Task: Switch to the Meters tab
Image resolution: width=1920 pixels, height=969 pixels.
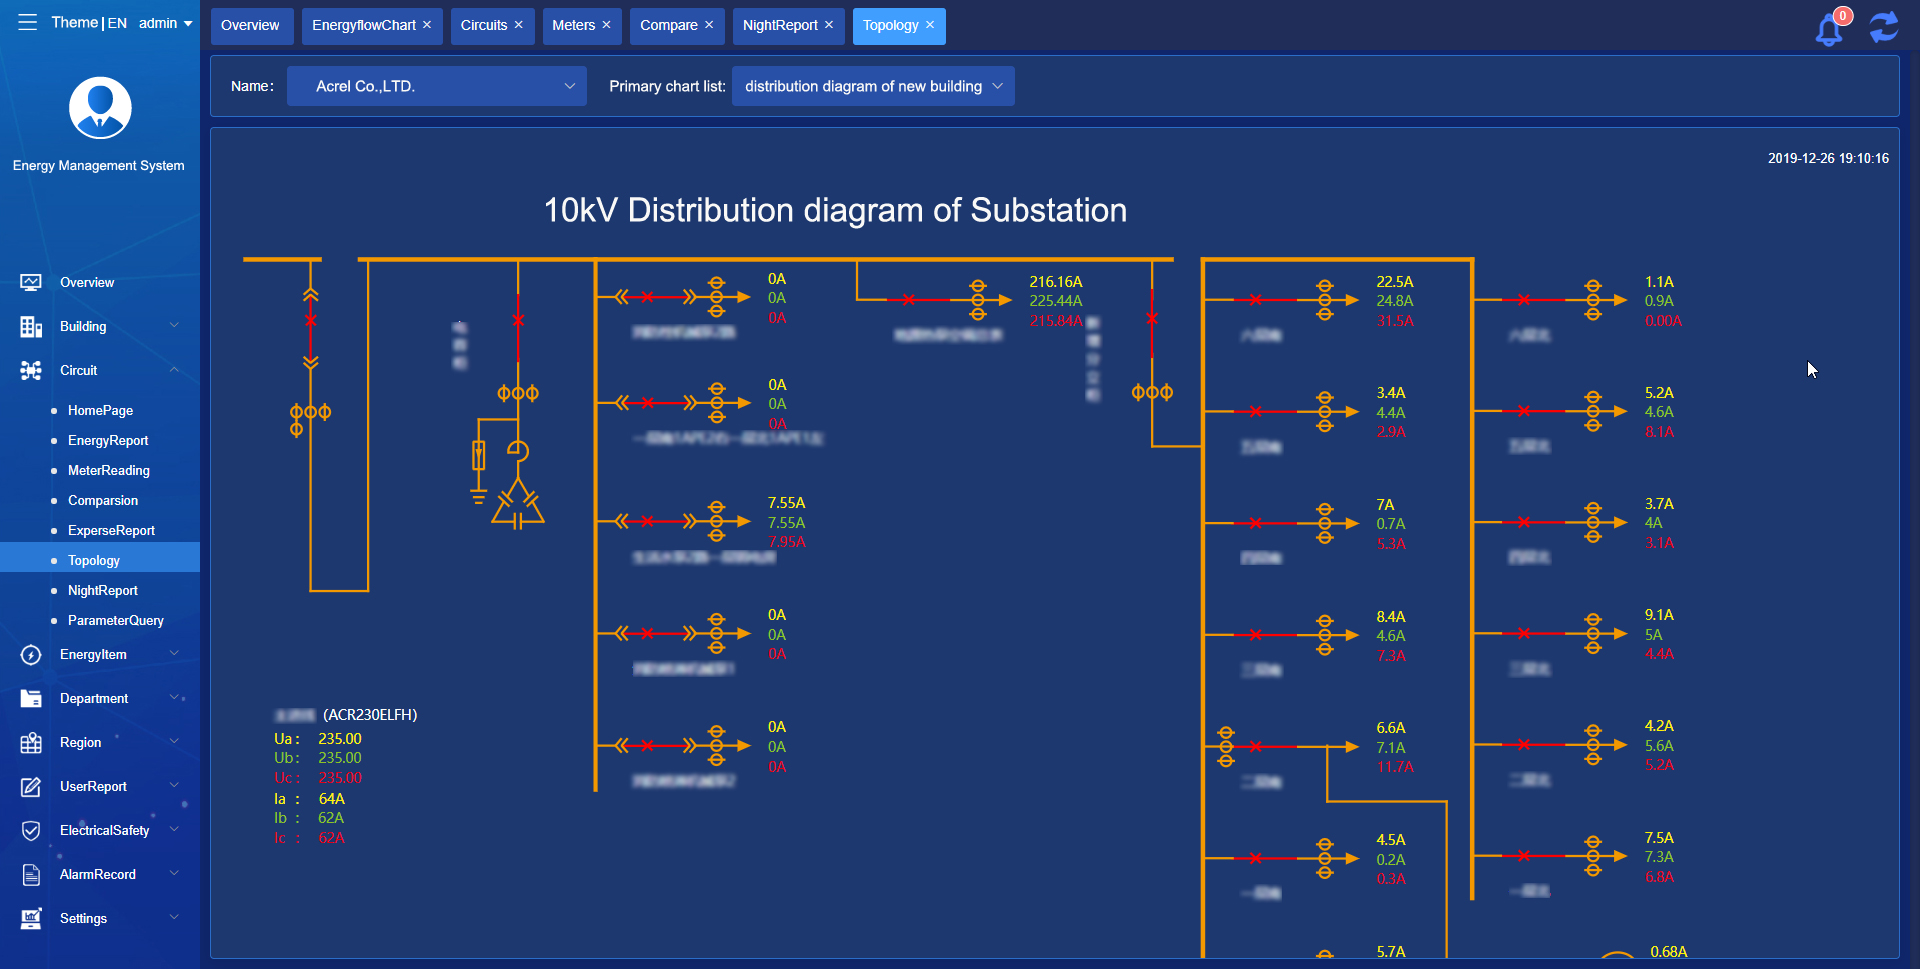Action: pos(573,25)
